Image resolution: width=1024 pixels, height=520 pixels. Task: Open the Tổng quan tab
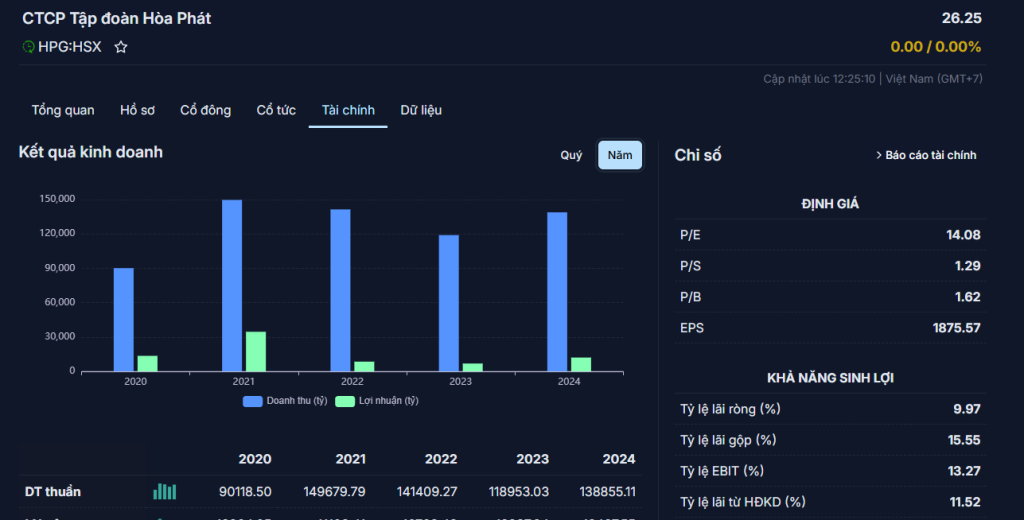coord(63,110)
